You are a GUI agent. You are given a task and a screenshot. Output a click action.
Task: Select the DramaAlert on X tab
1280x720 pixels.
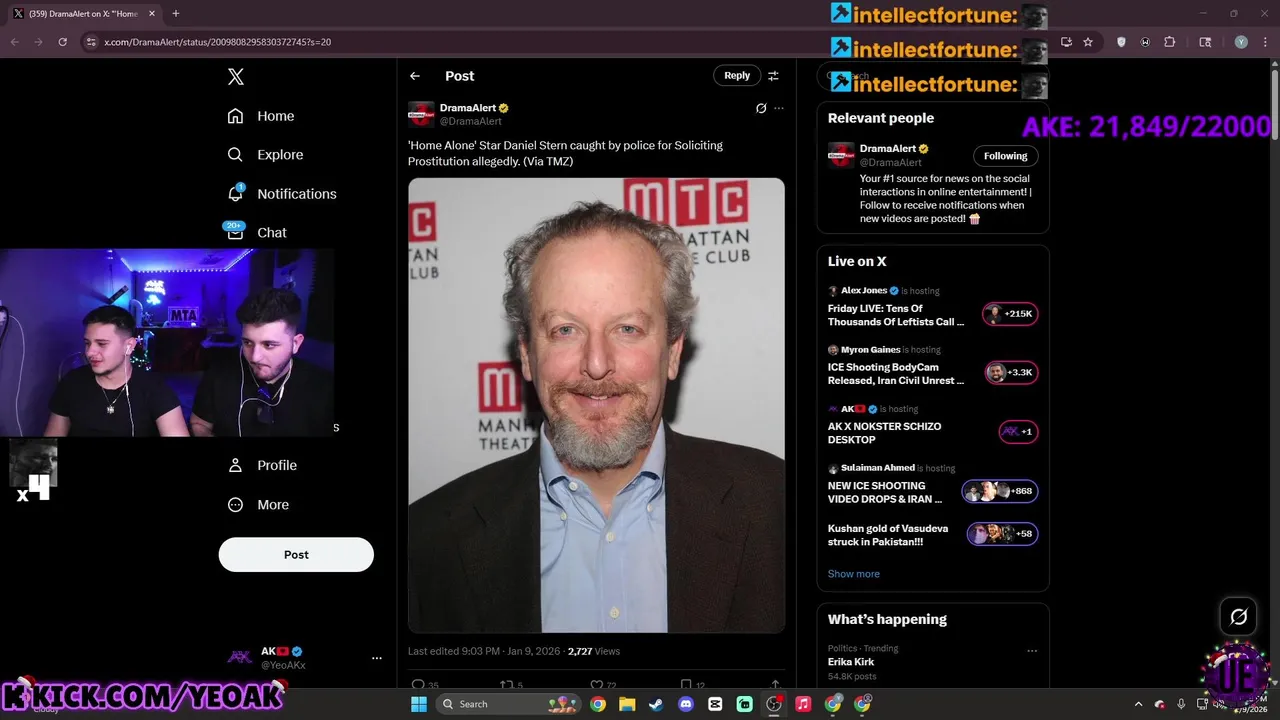[x=83, y=14]
